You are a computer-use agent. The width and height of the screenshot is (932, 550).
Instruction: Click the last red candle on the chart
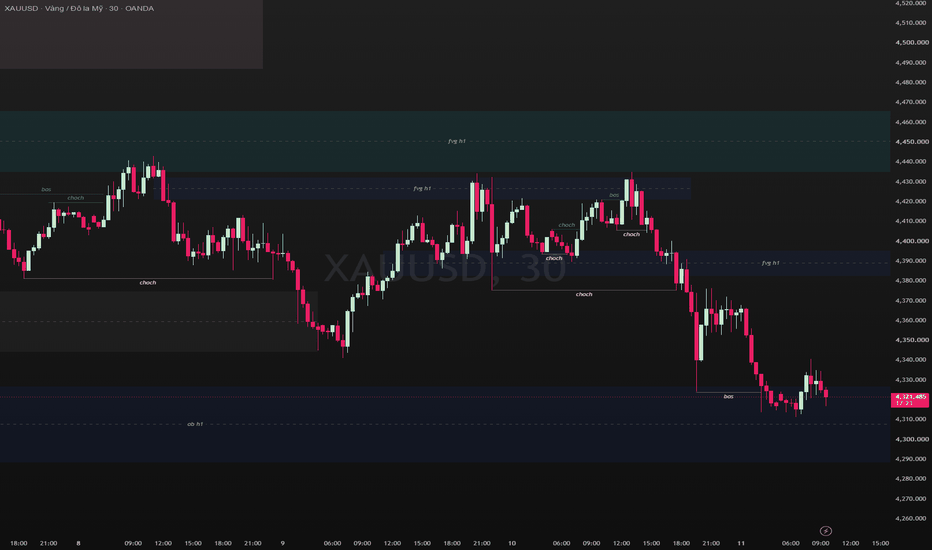[826, 394]
